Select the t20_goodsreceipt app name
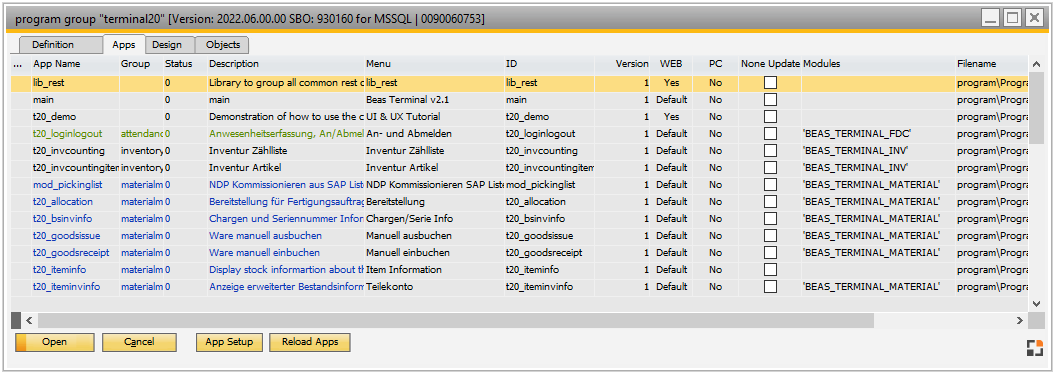 [x=75, y=252]
